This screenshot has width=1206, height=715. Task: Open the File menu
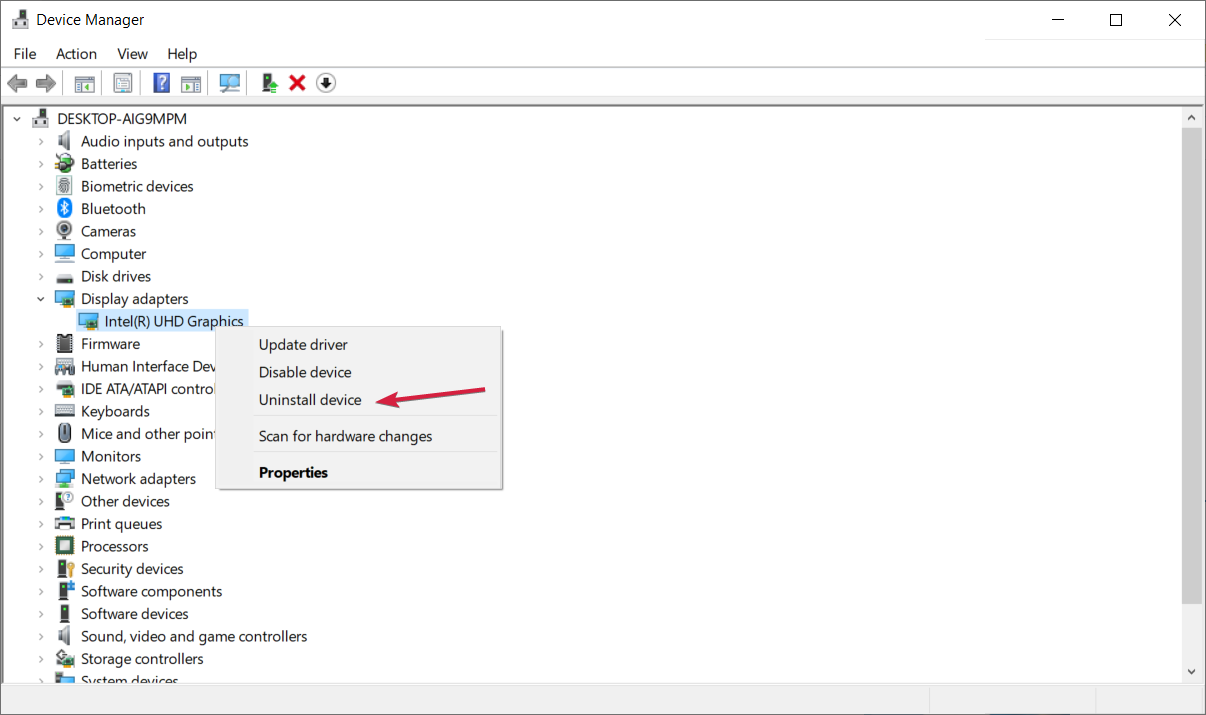point(25,54)
